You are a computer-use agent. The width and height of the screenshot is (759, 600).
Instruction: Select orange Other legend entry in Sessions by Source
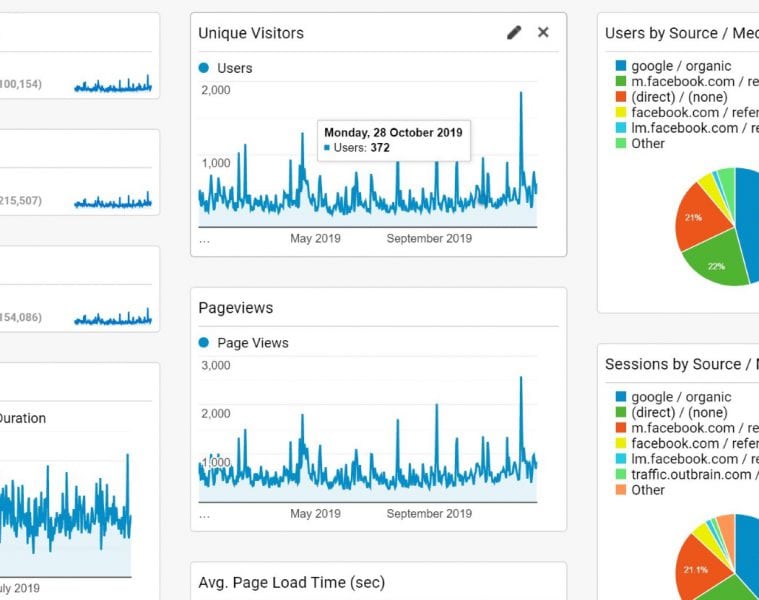(647, 490)
